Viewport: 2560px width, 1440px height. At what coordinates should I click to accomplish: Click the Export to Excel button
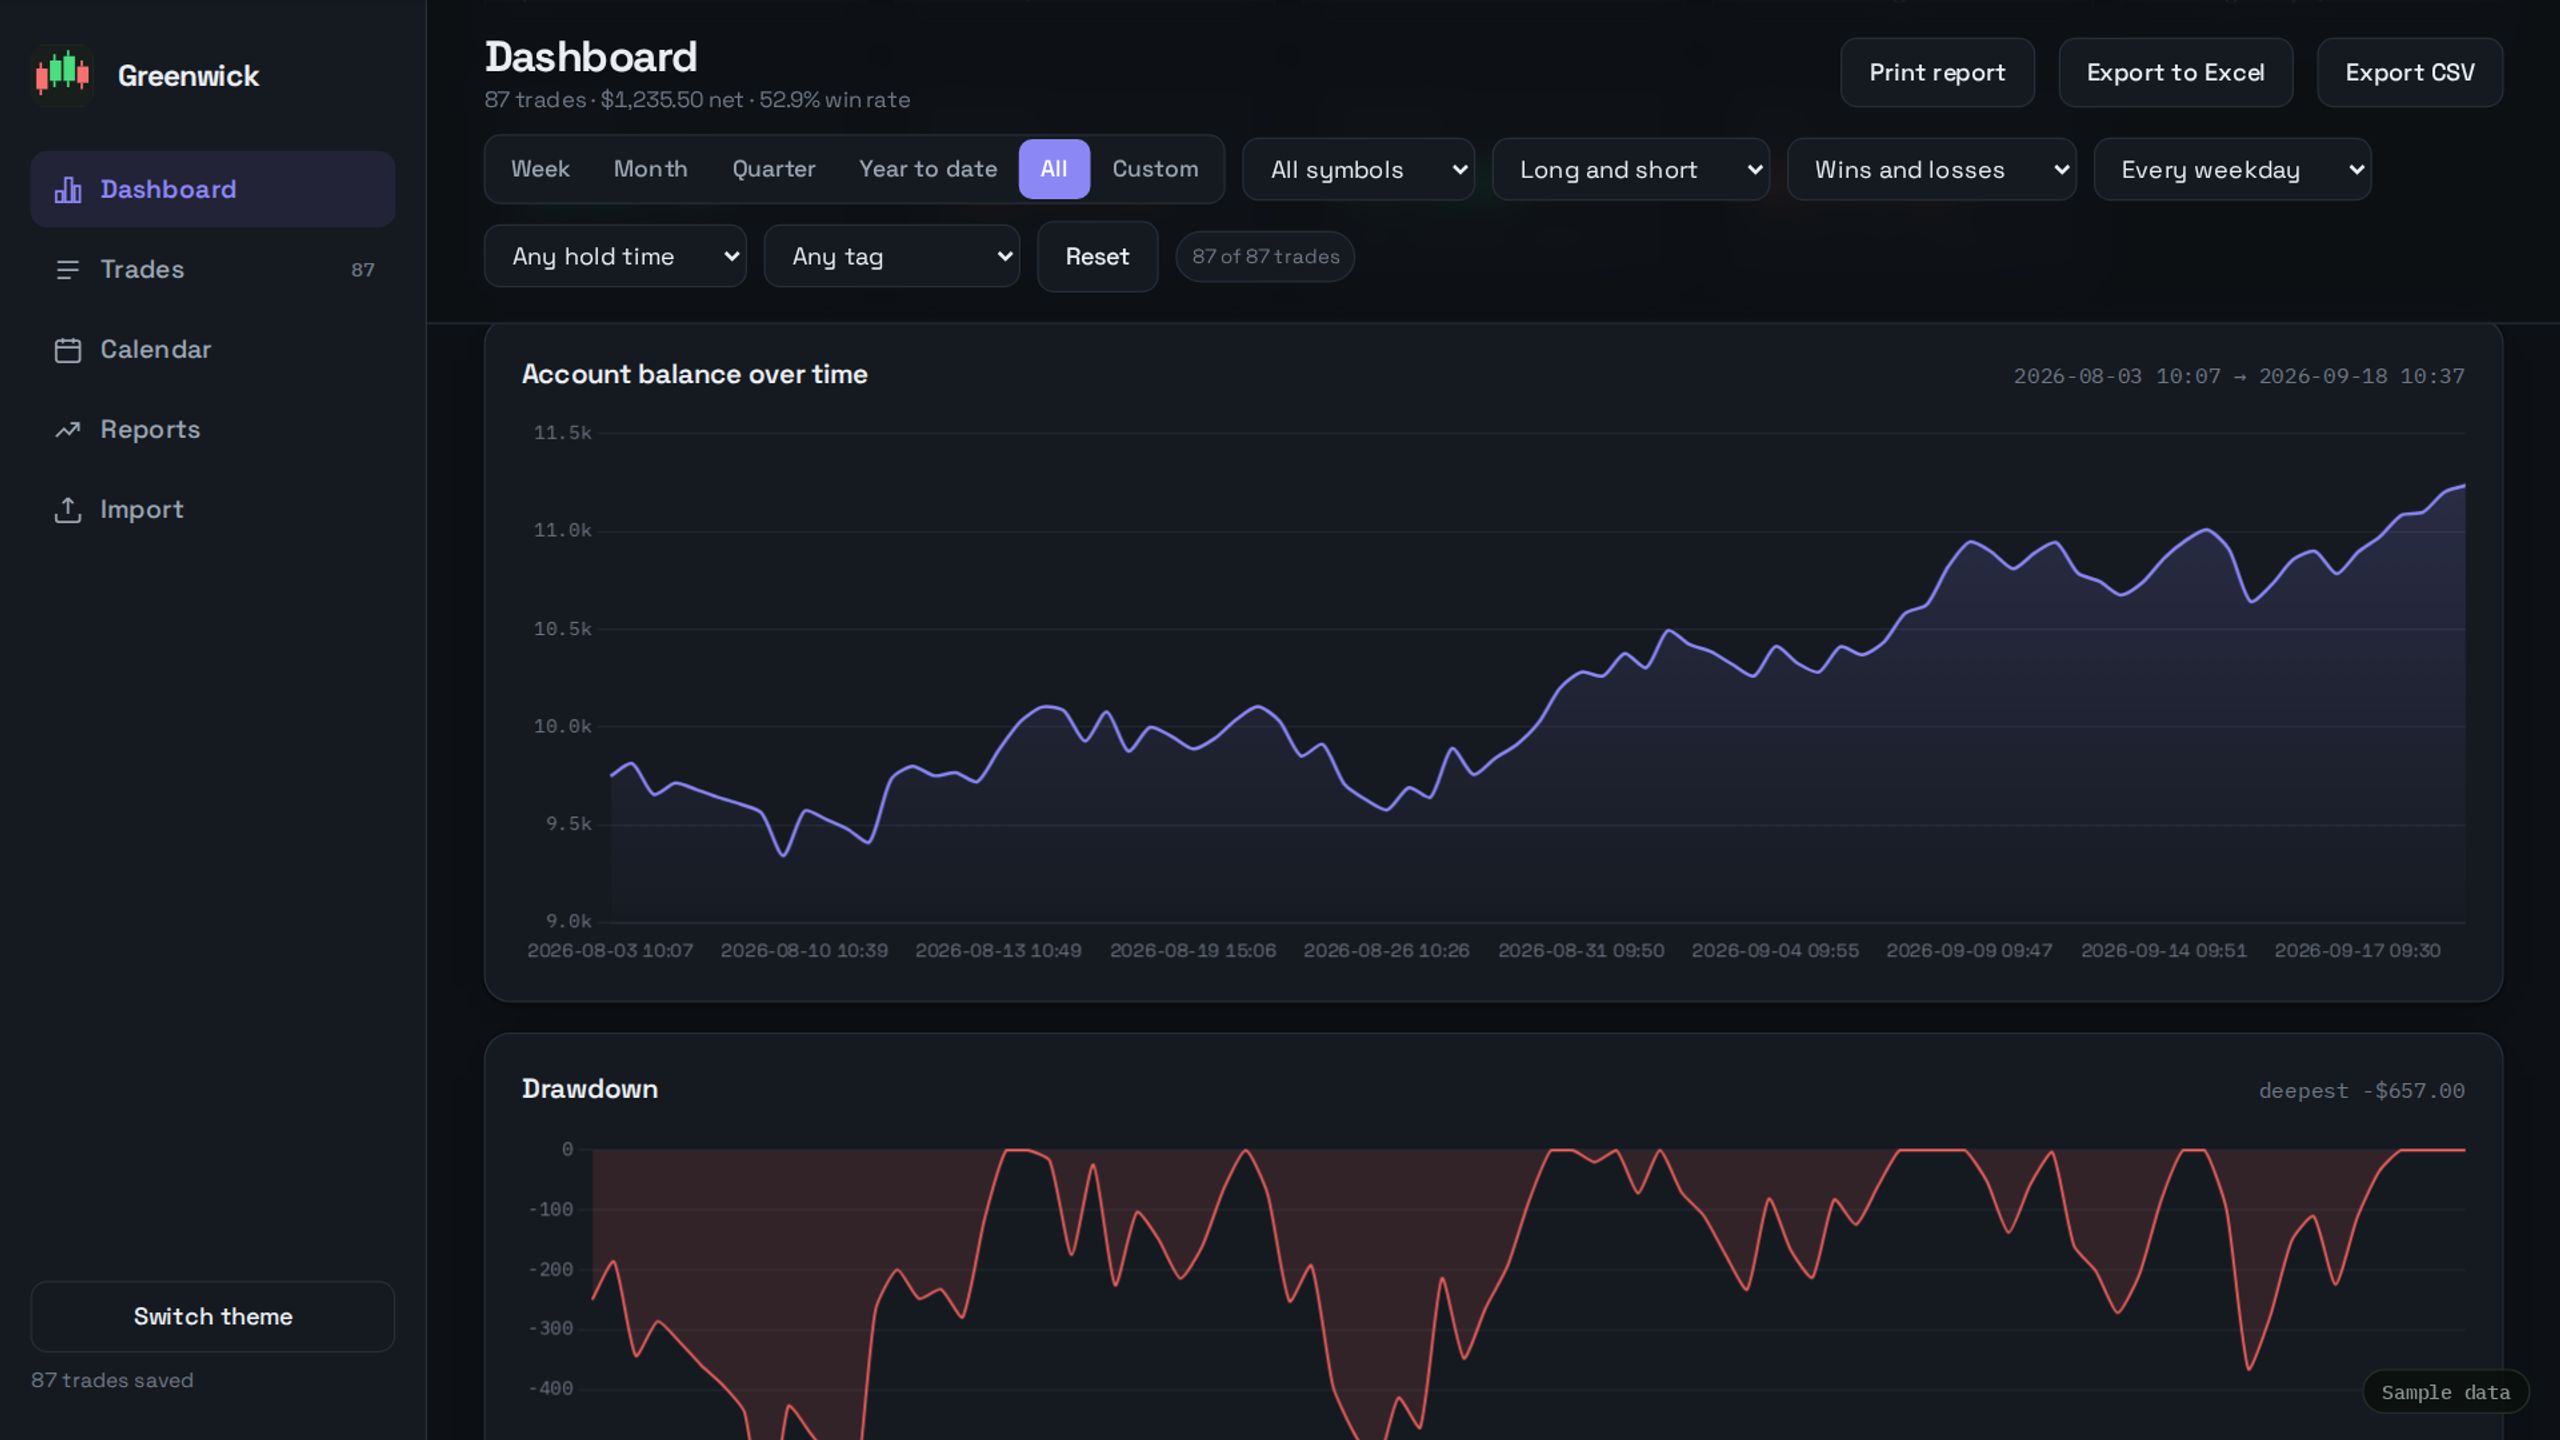point(2175,72)
